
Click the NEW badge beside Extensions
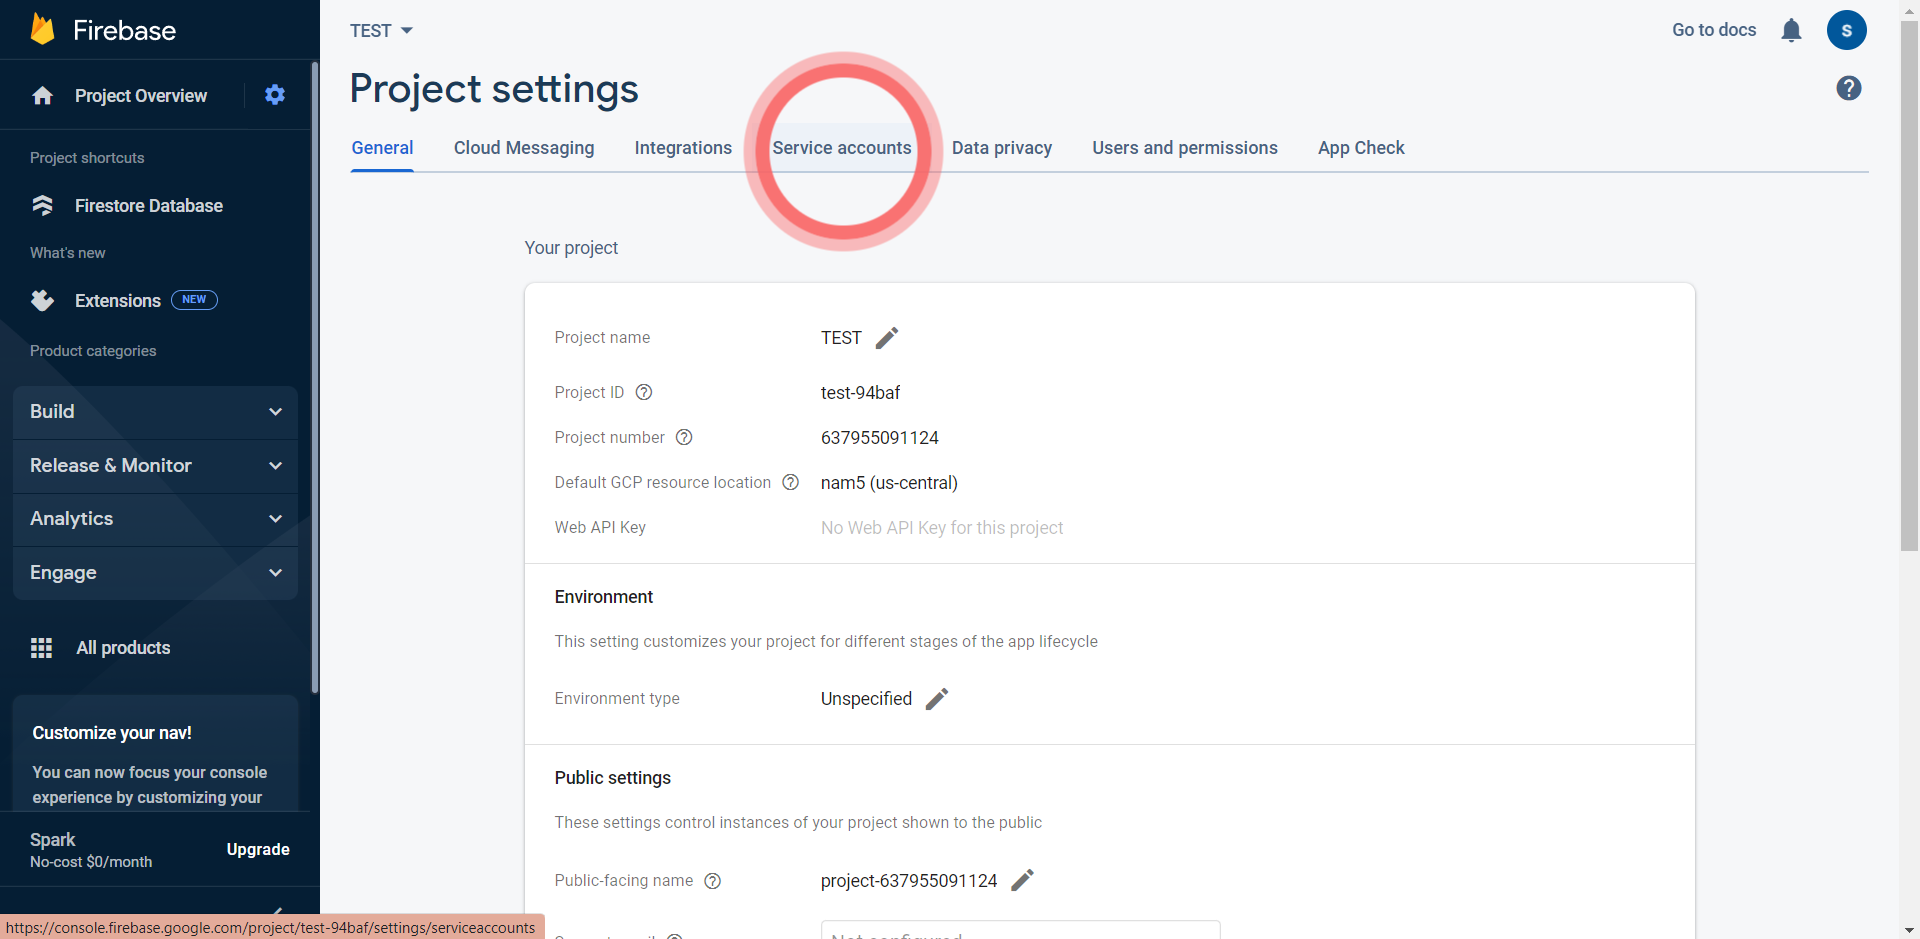click(194, 300)
